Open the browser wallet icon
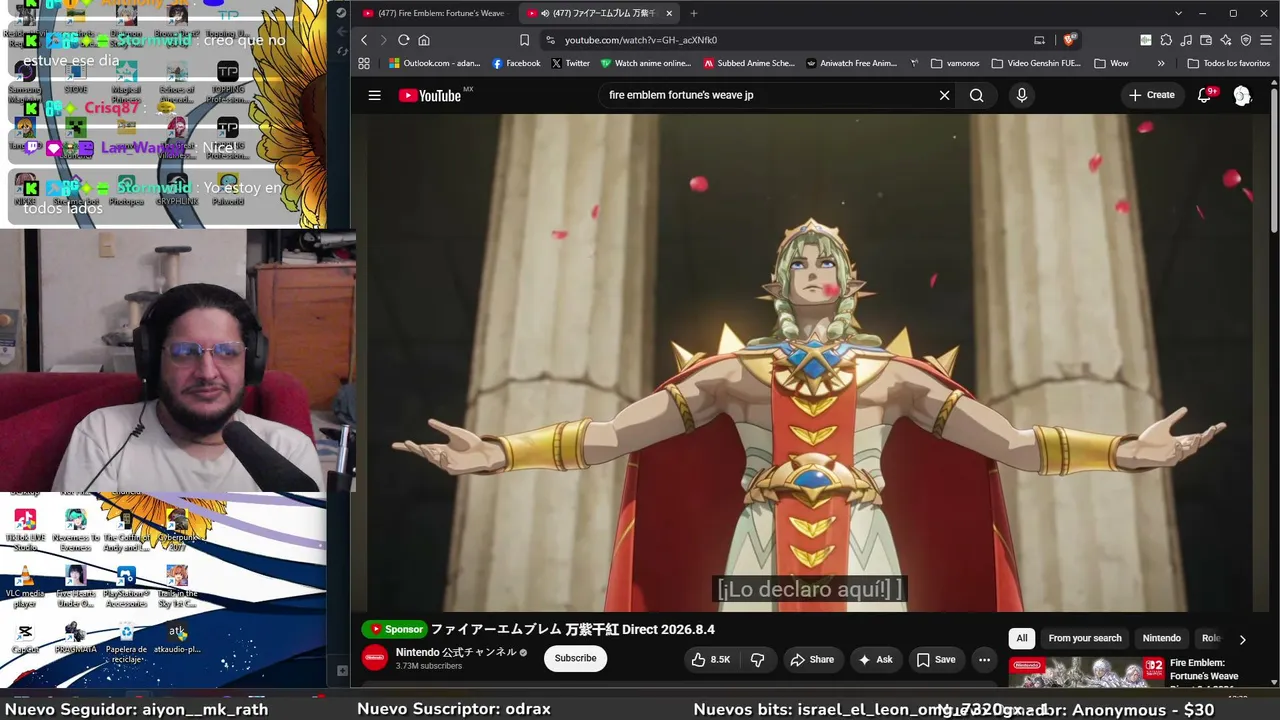The height and width of the screenshot is (720, 1280). point(1206,40)
